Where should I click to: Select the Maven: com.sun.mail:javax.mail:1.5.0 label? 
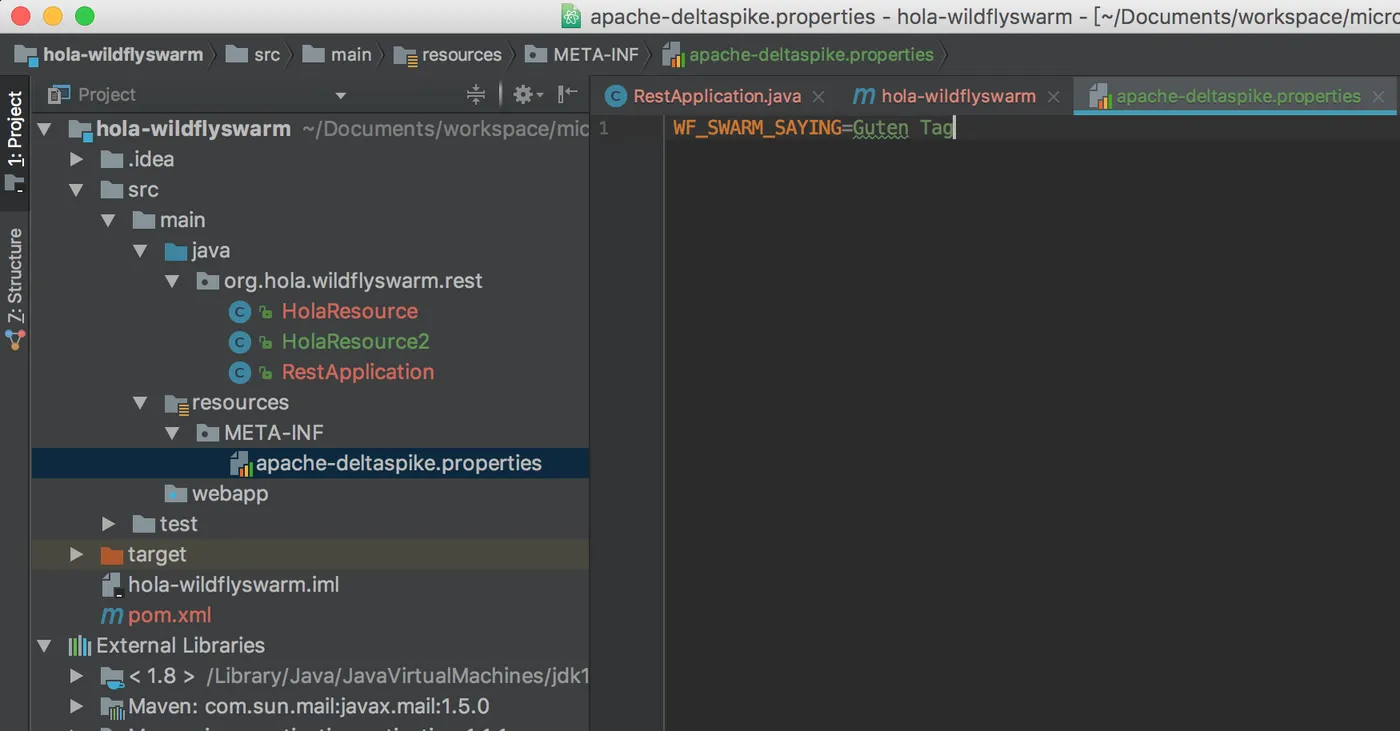pyautogui.click(x=309, y=707)
